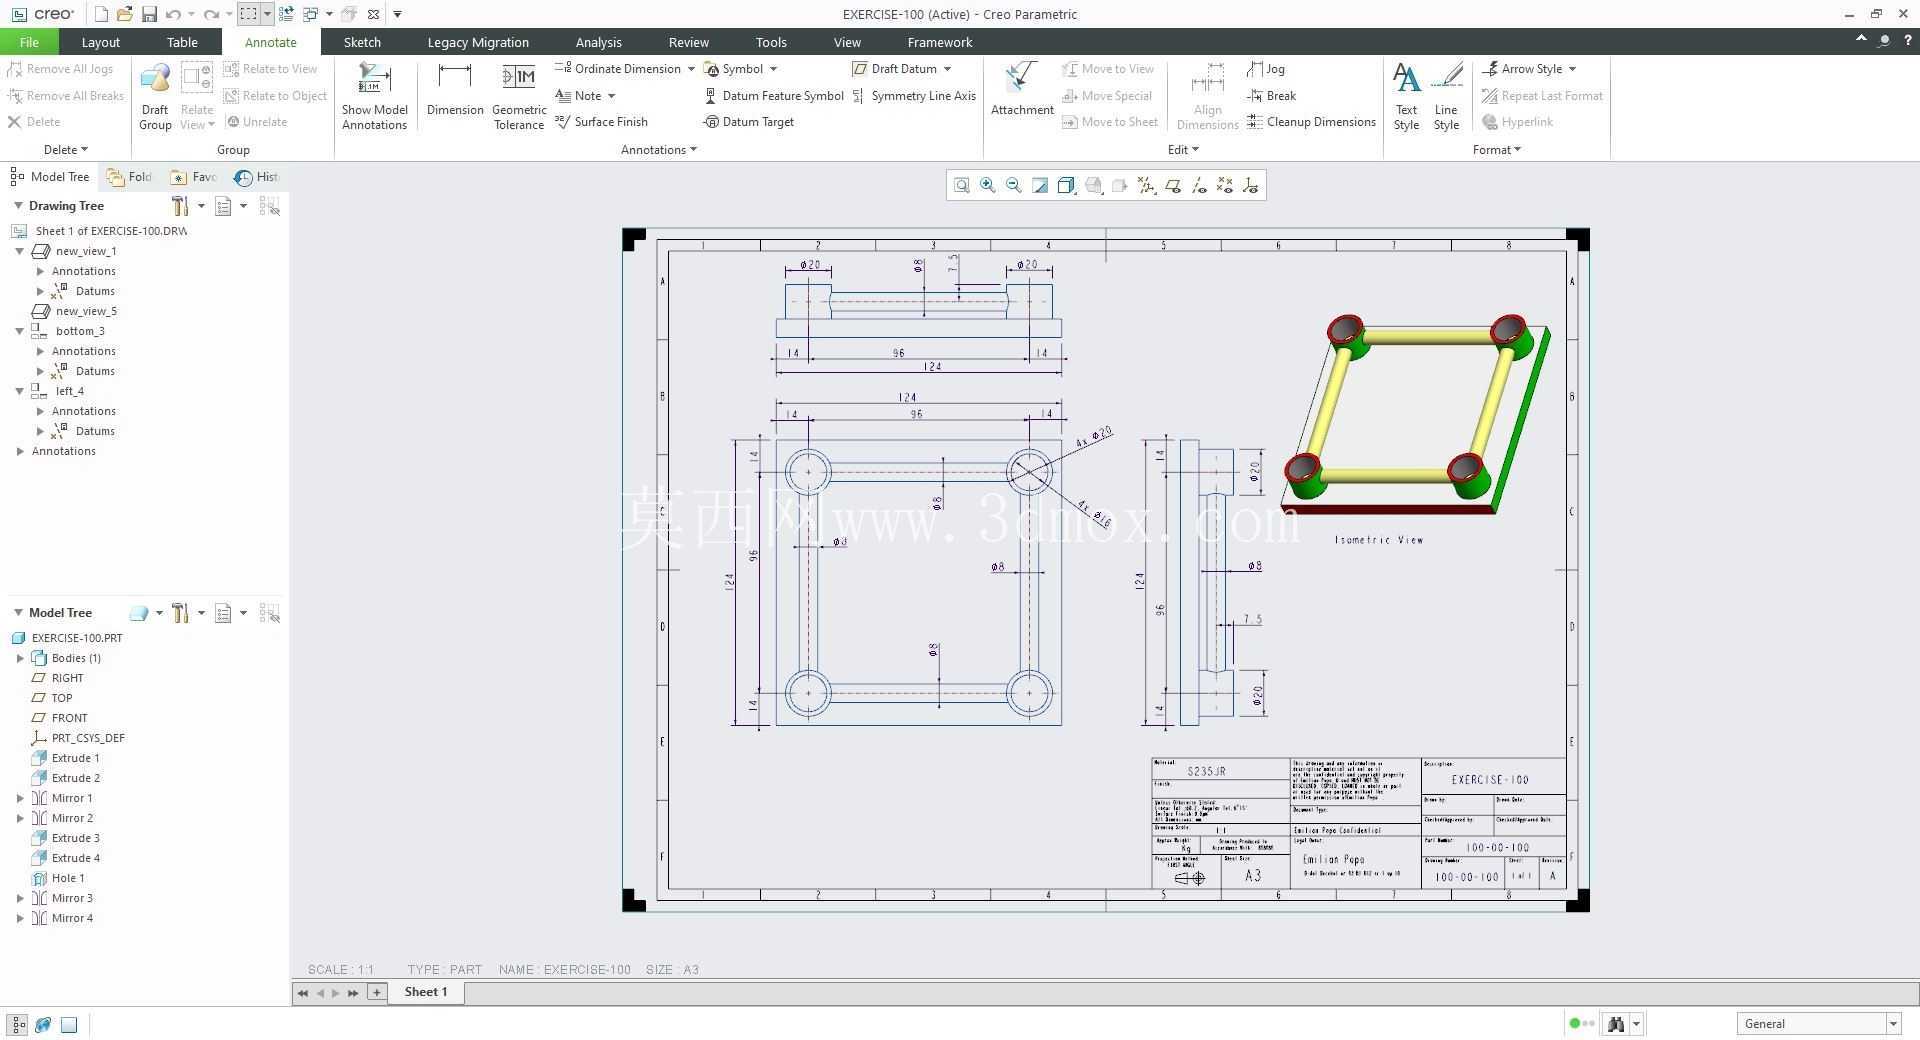Click the Undo arrow icon

click(x=173, y=14)
